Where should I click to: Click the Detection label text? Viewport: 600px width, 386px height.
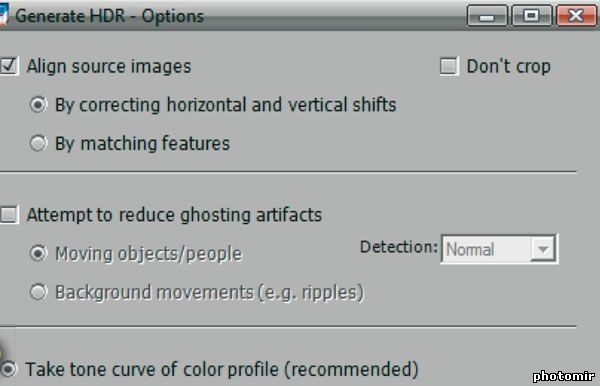(398, 247)
